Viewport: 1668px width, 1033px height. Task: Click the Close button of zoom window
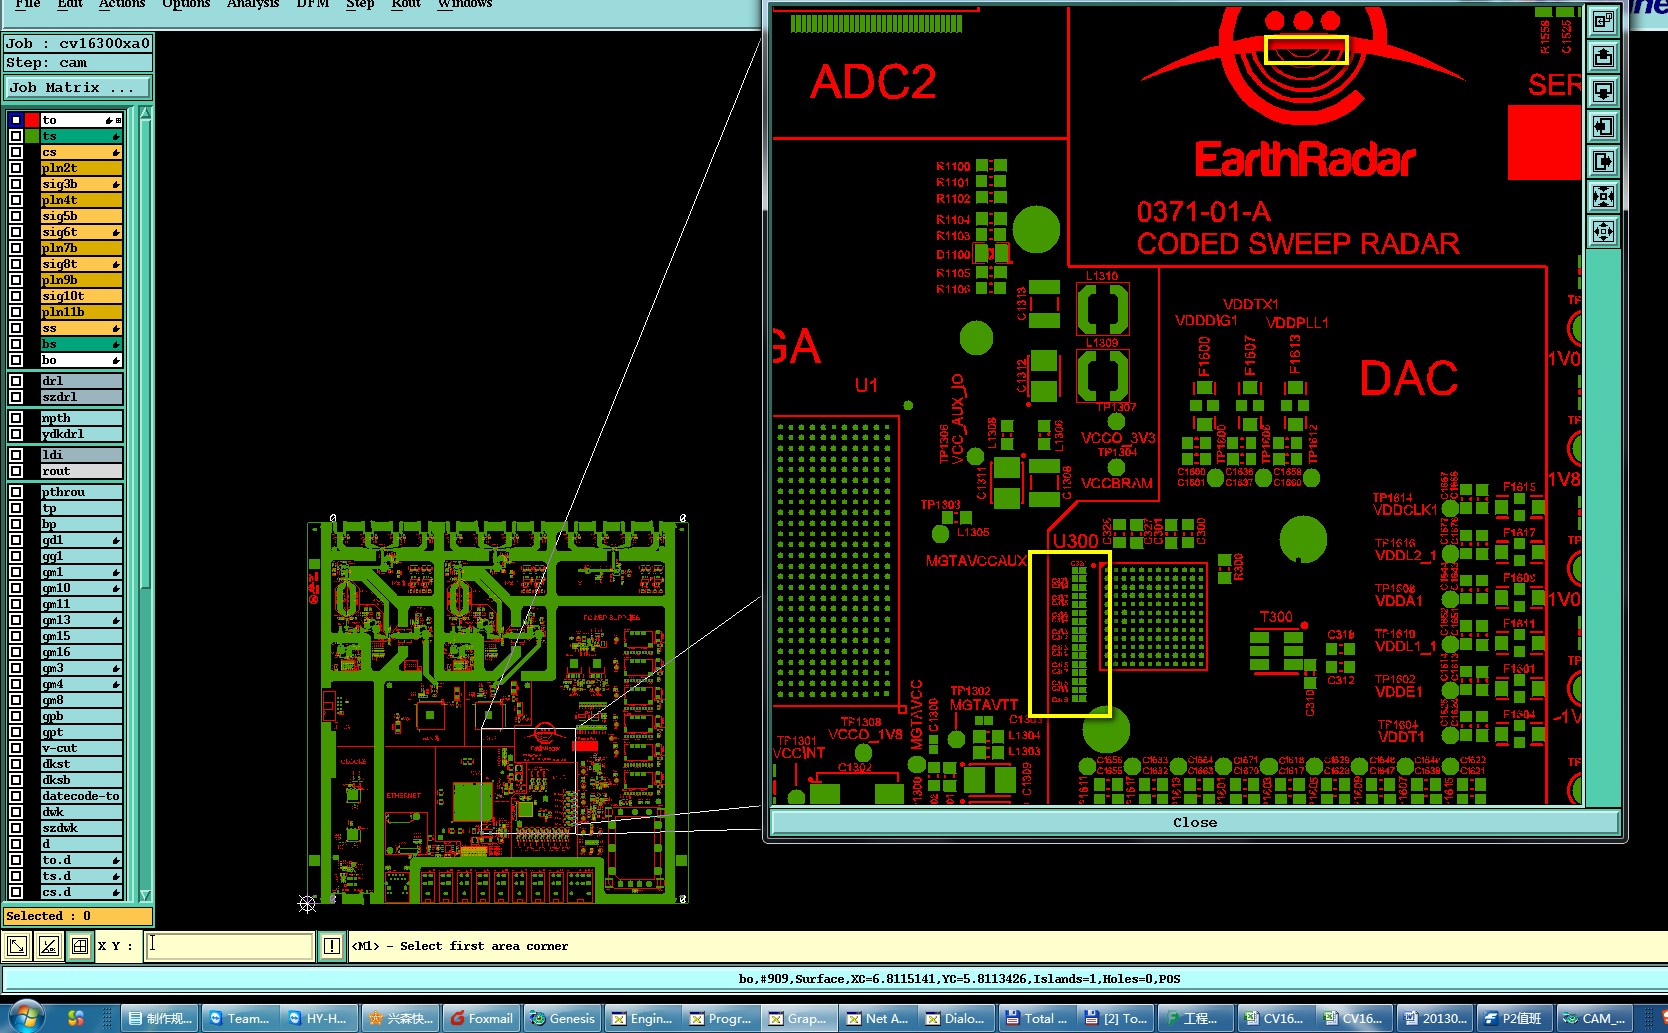1195,822
